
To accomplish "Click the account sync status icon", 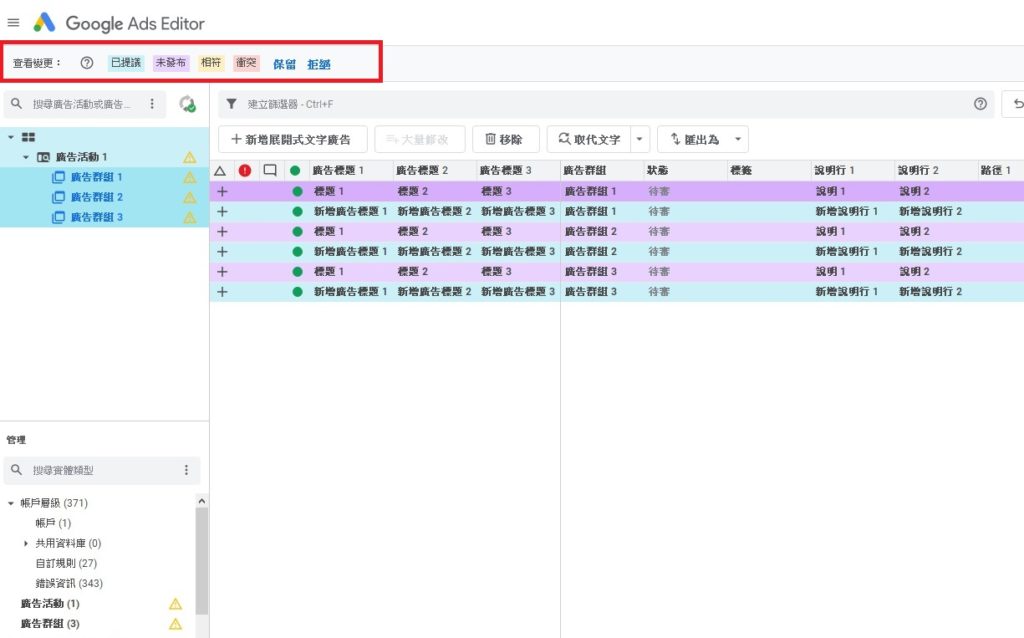I will point(187,104).
